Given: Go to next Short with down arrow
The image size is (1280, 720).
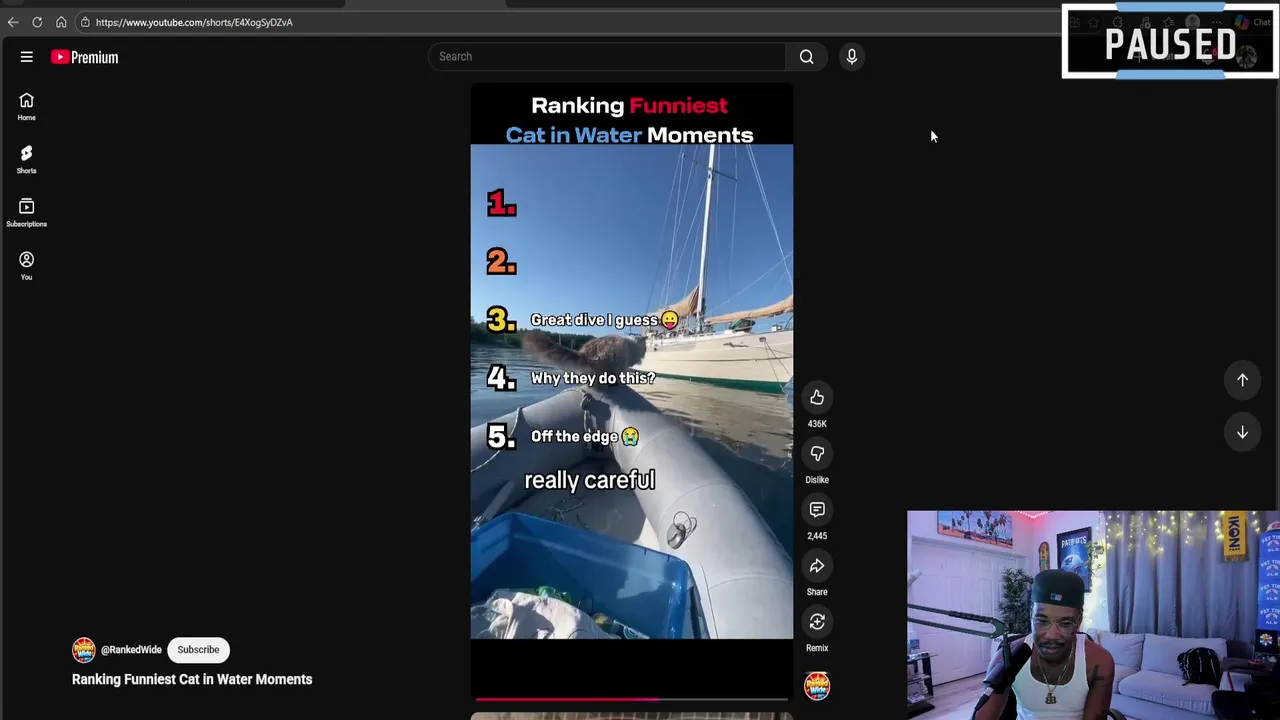Looking at the screenshot, I should [1242, 432].
